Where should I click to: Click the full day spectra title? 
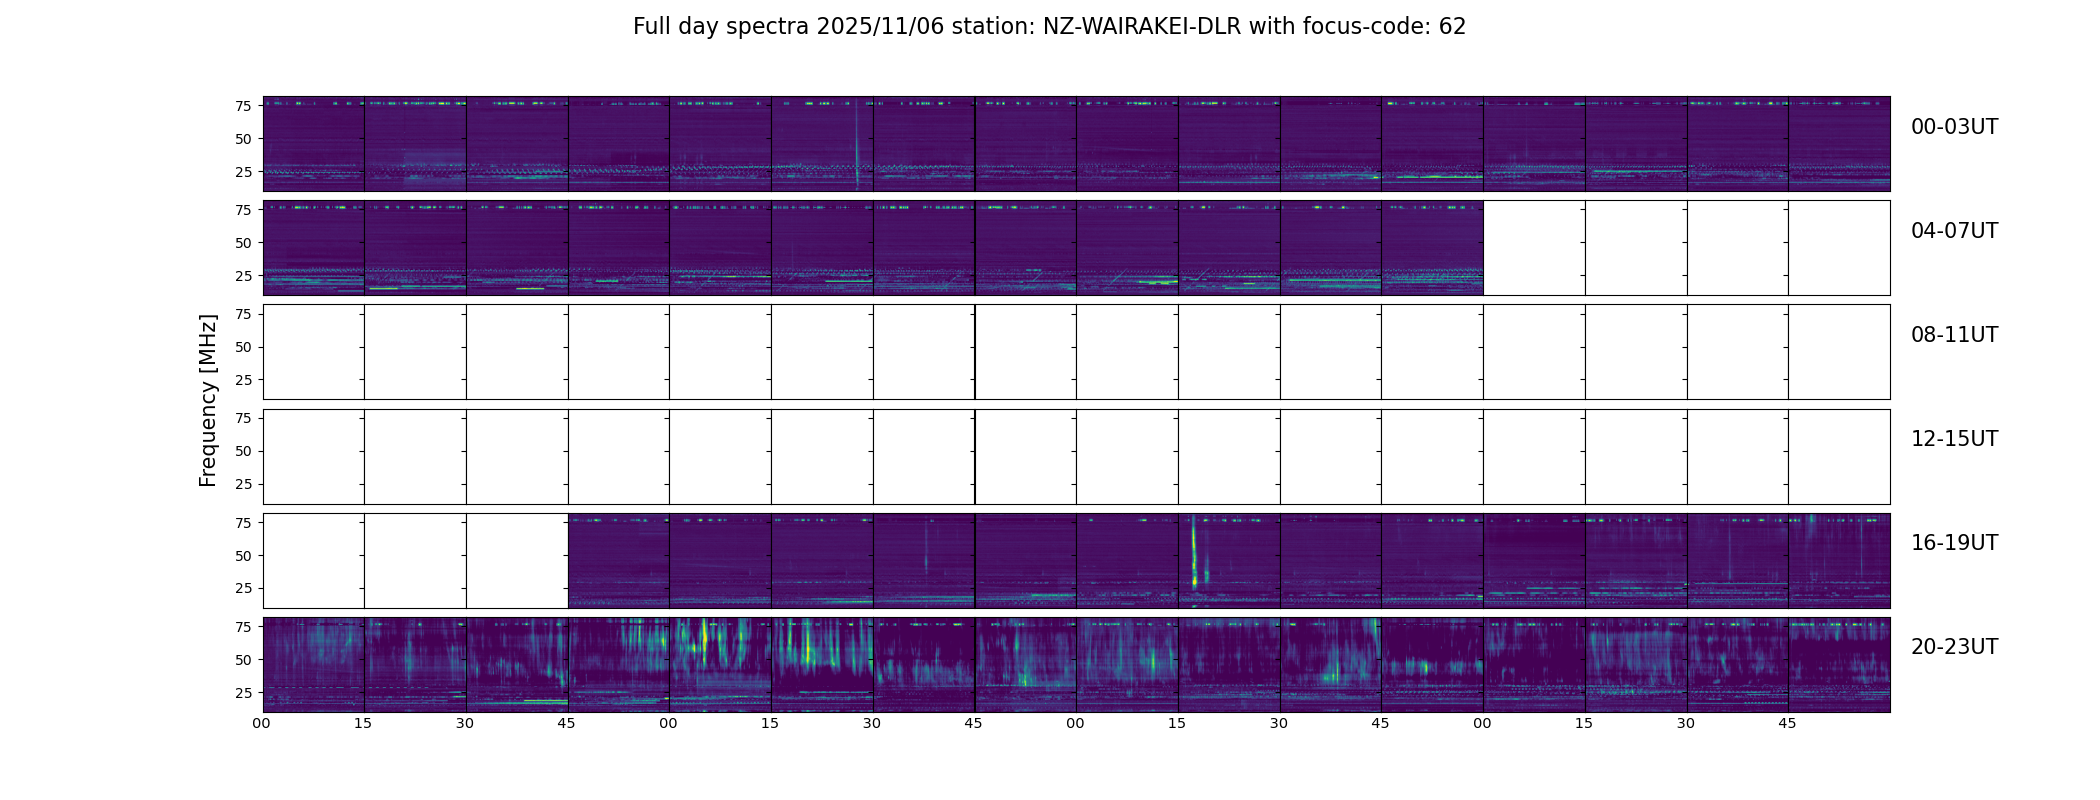point(1049,27)
